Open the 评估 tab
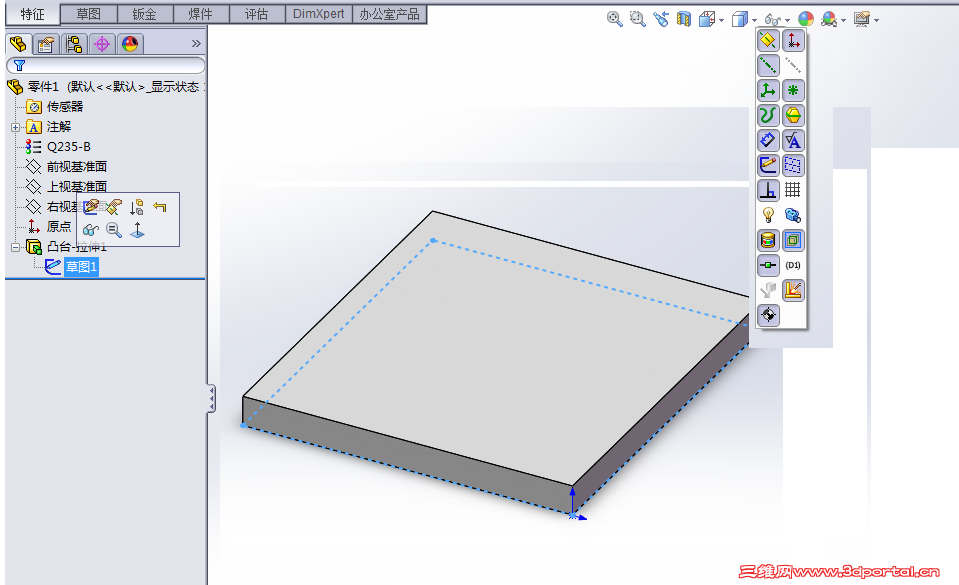 tap(257, 14)
